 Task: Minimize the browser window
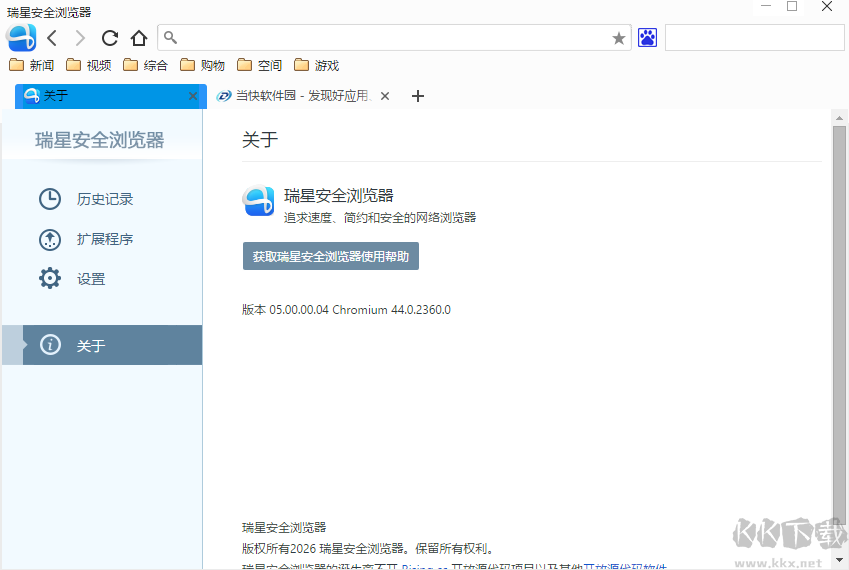pos(766,6)
